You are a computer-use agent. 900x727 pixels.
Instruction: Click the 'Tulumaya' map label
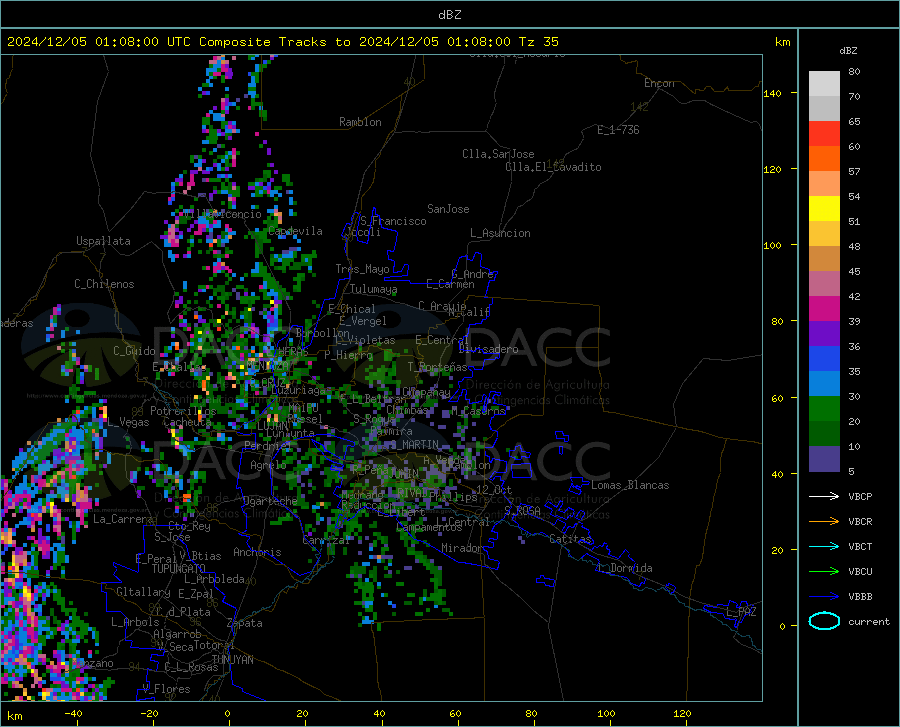pyautogui.click(x=374, y=289)
